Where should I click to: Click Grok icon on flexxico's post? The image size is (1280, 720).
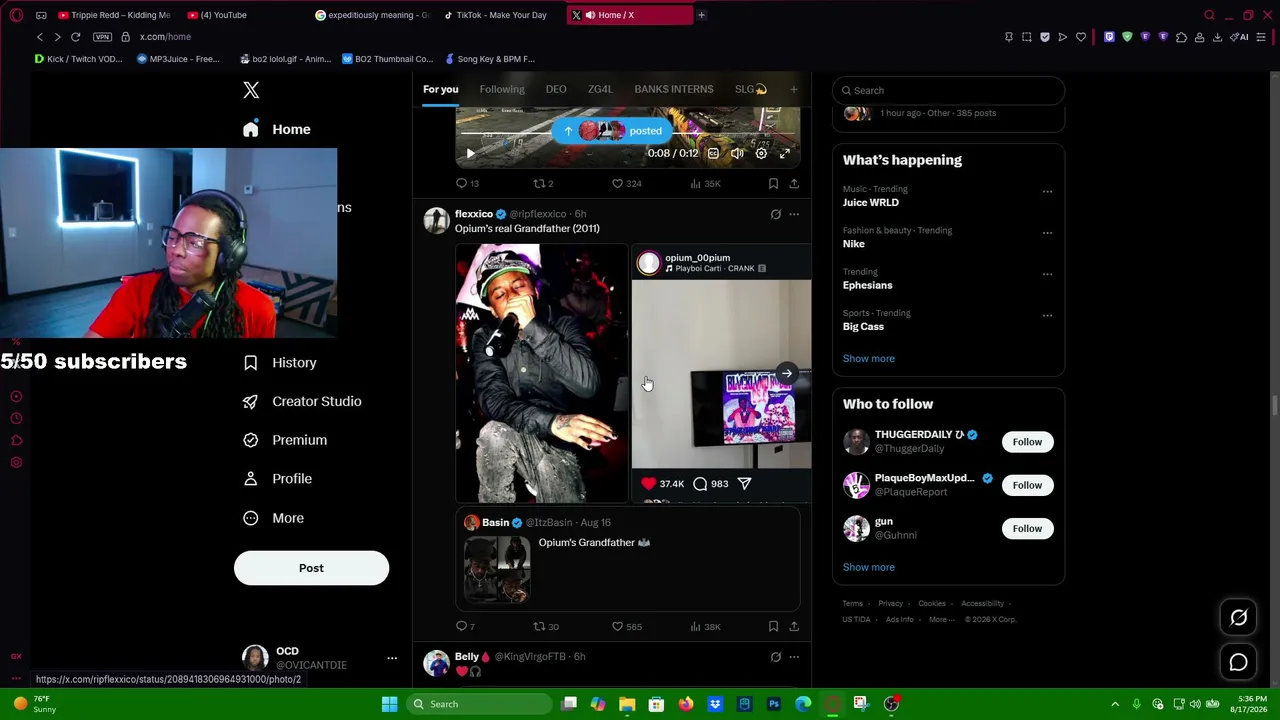775,214
